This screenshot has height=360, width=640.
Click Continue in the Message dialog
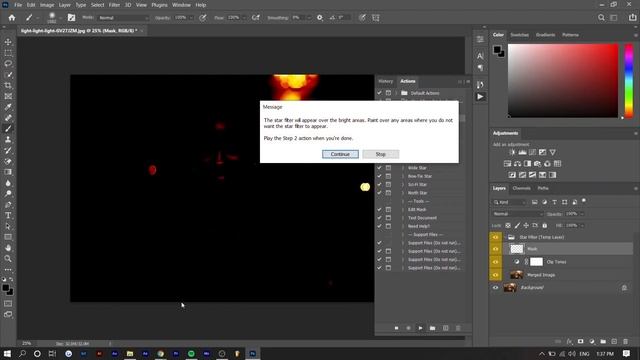click(x=340, y=154)
